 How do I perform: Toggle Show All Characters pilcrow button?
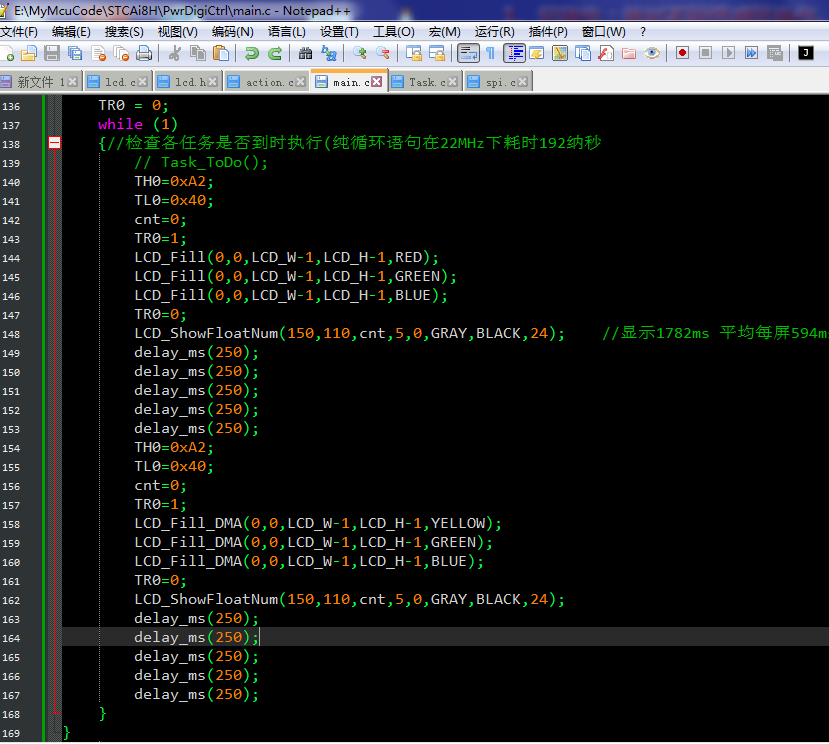490,53
